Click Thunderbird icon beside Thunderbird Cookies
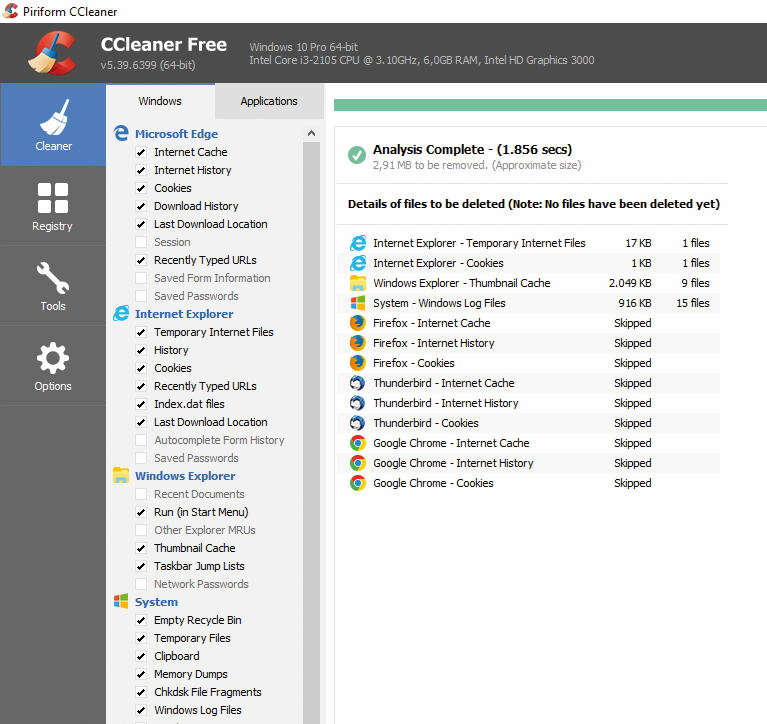The height and width of the screenshot is (724, 767). [358, 423]
